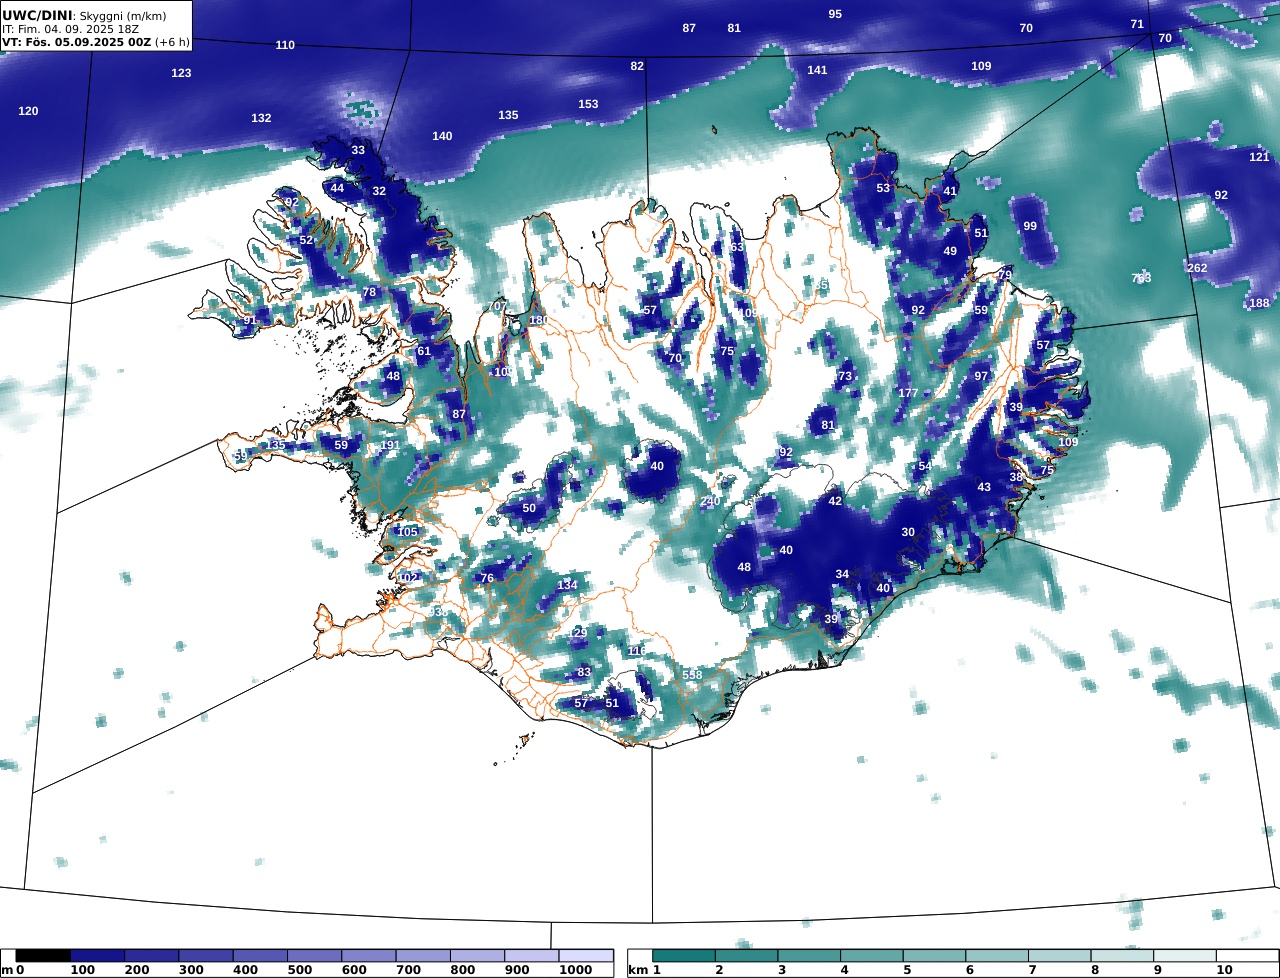Click visibility value 33 in the Westfjords
The image size is (1280, 978).
tap(358, 150)
